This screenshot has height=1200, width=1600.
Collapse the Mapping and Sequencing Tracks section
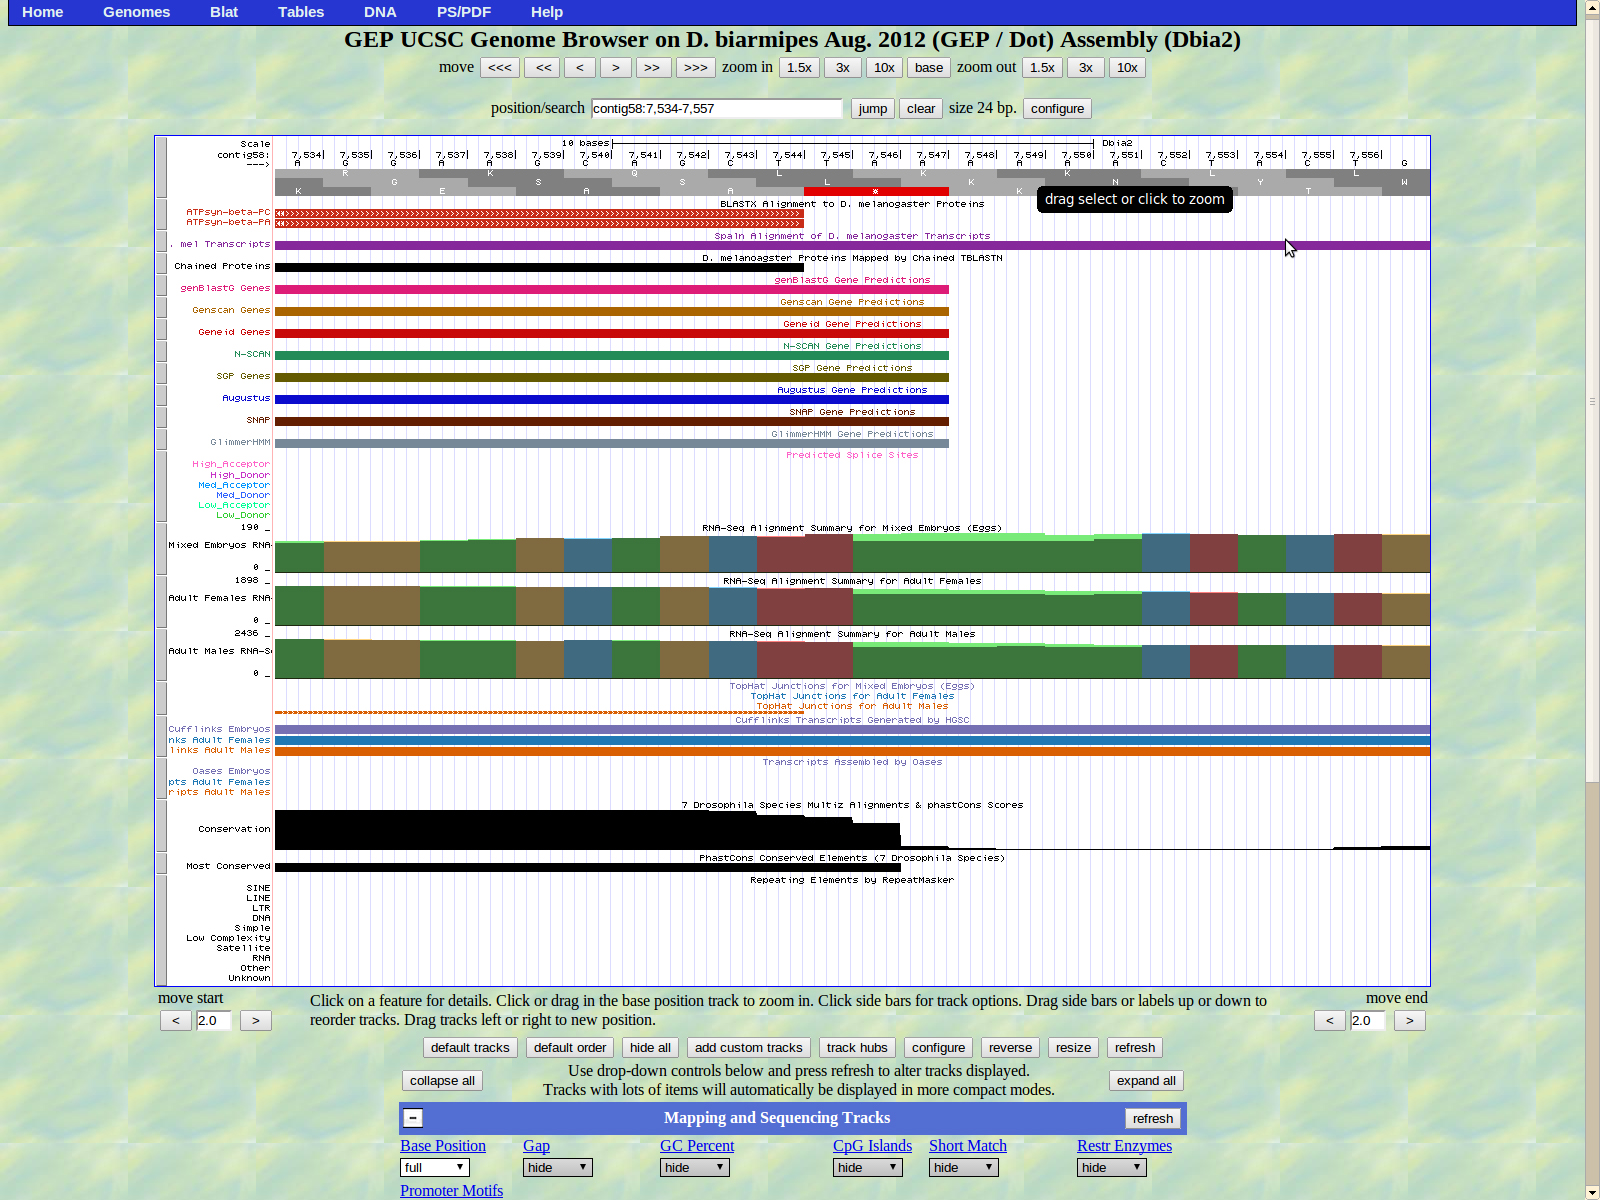(413, 1118)
